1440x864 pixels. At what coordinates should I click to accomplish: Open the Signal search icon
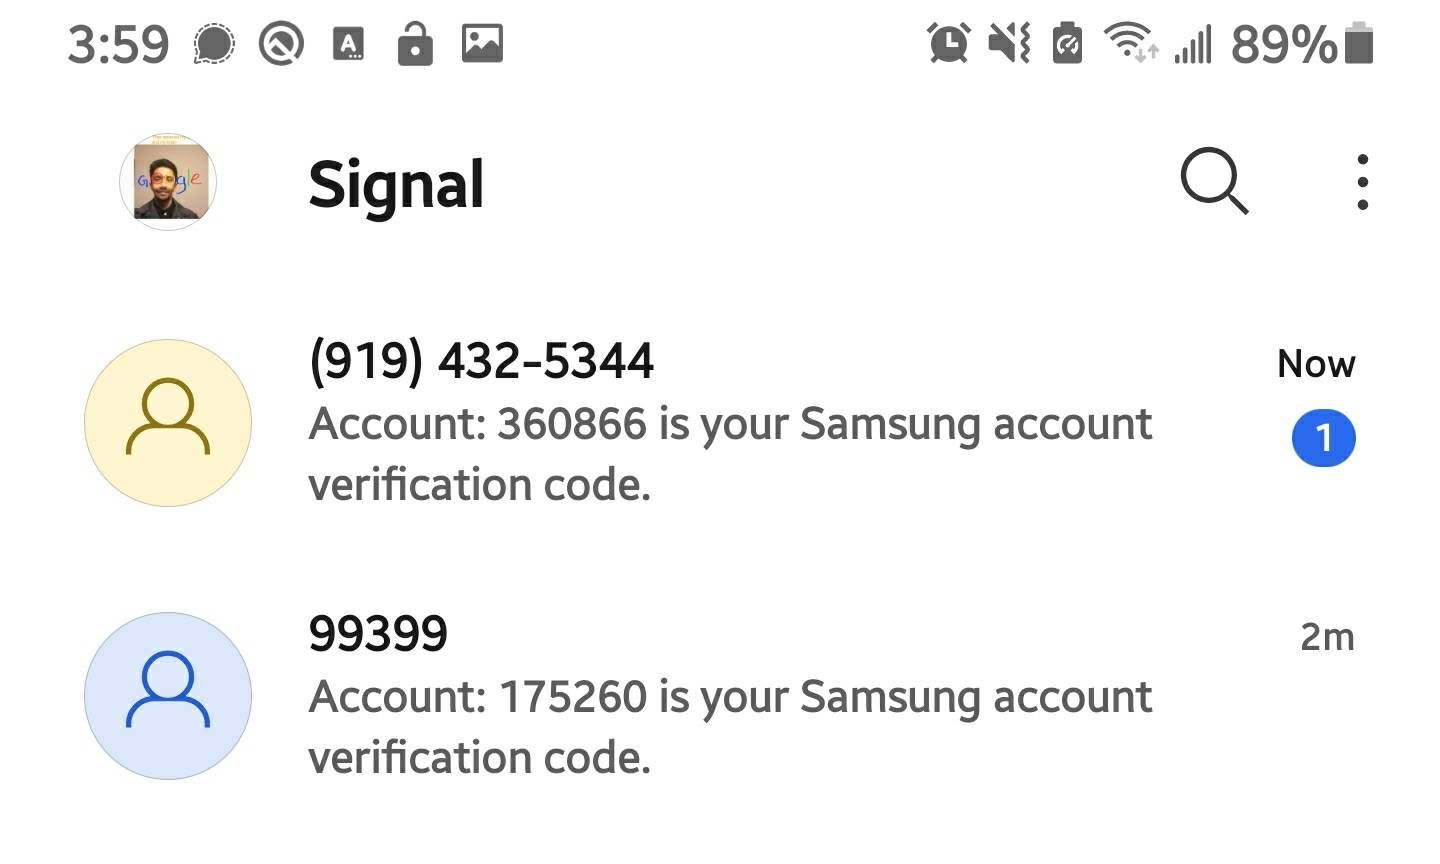(x=1214, y=182)
